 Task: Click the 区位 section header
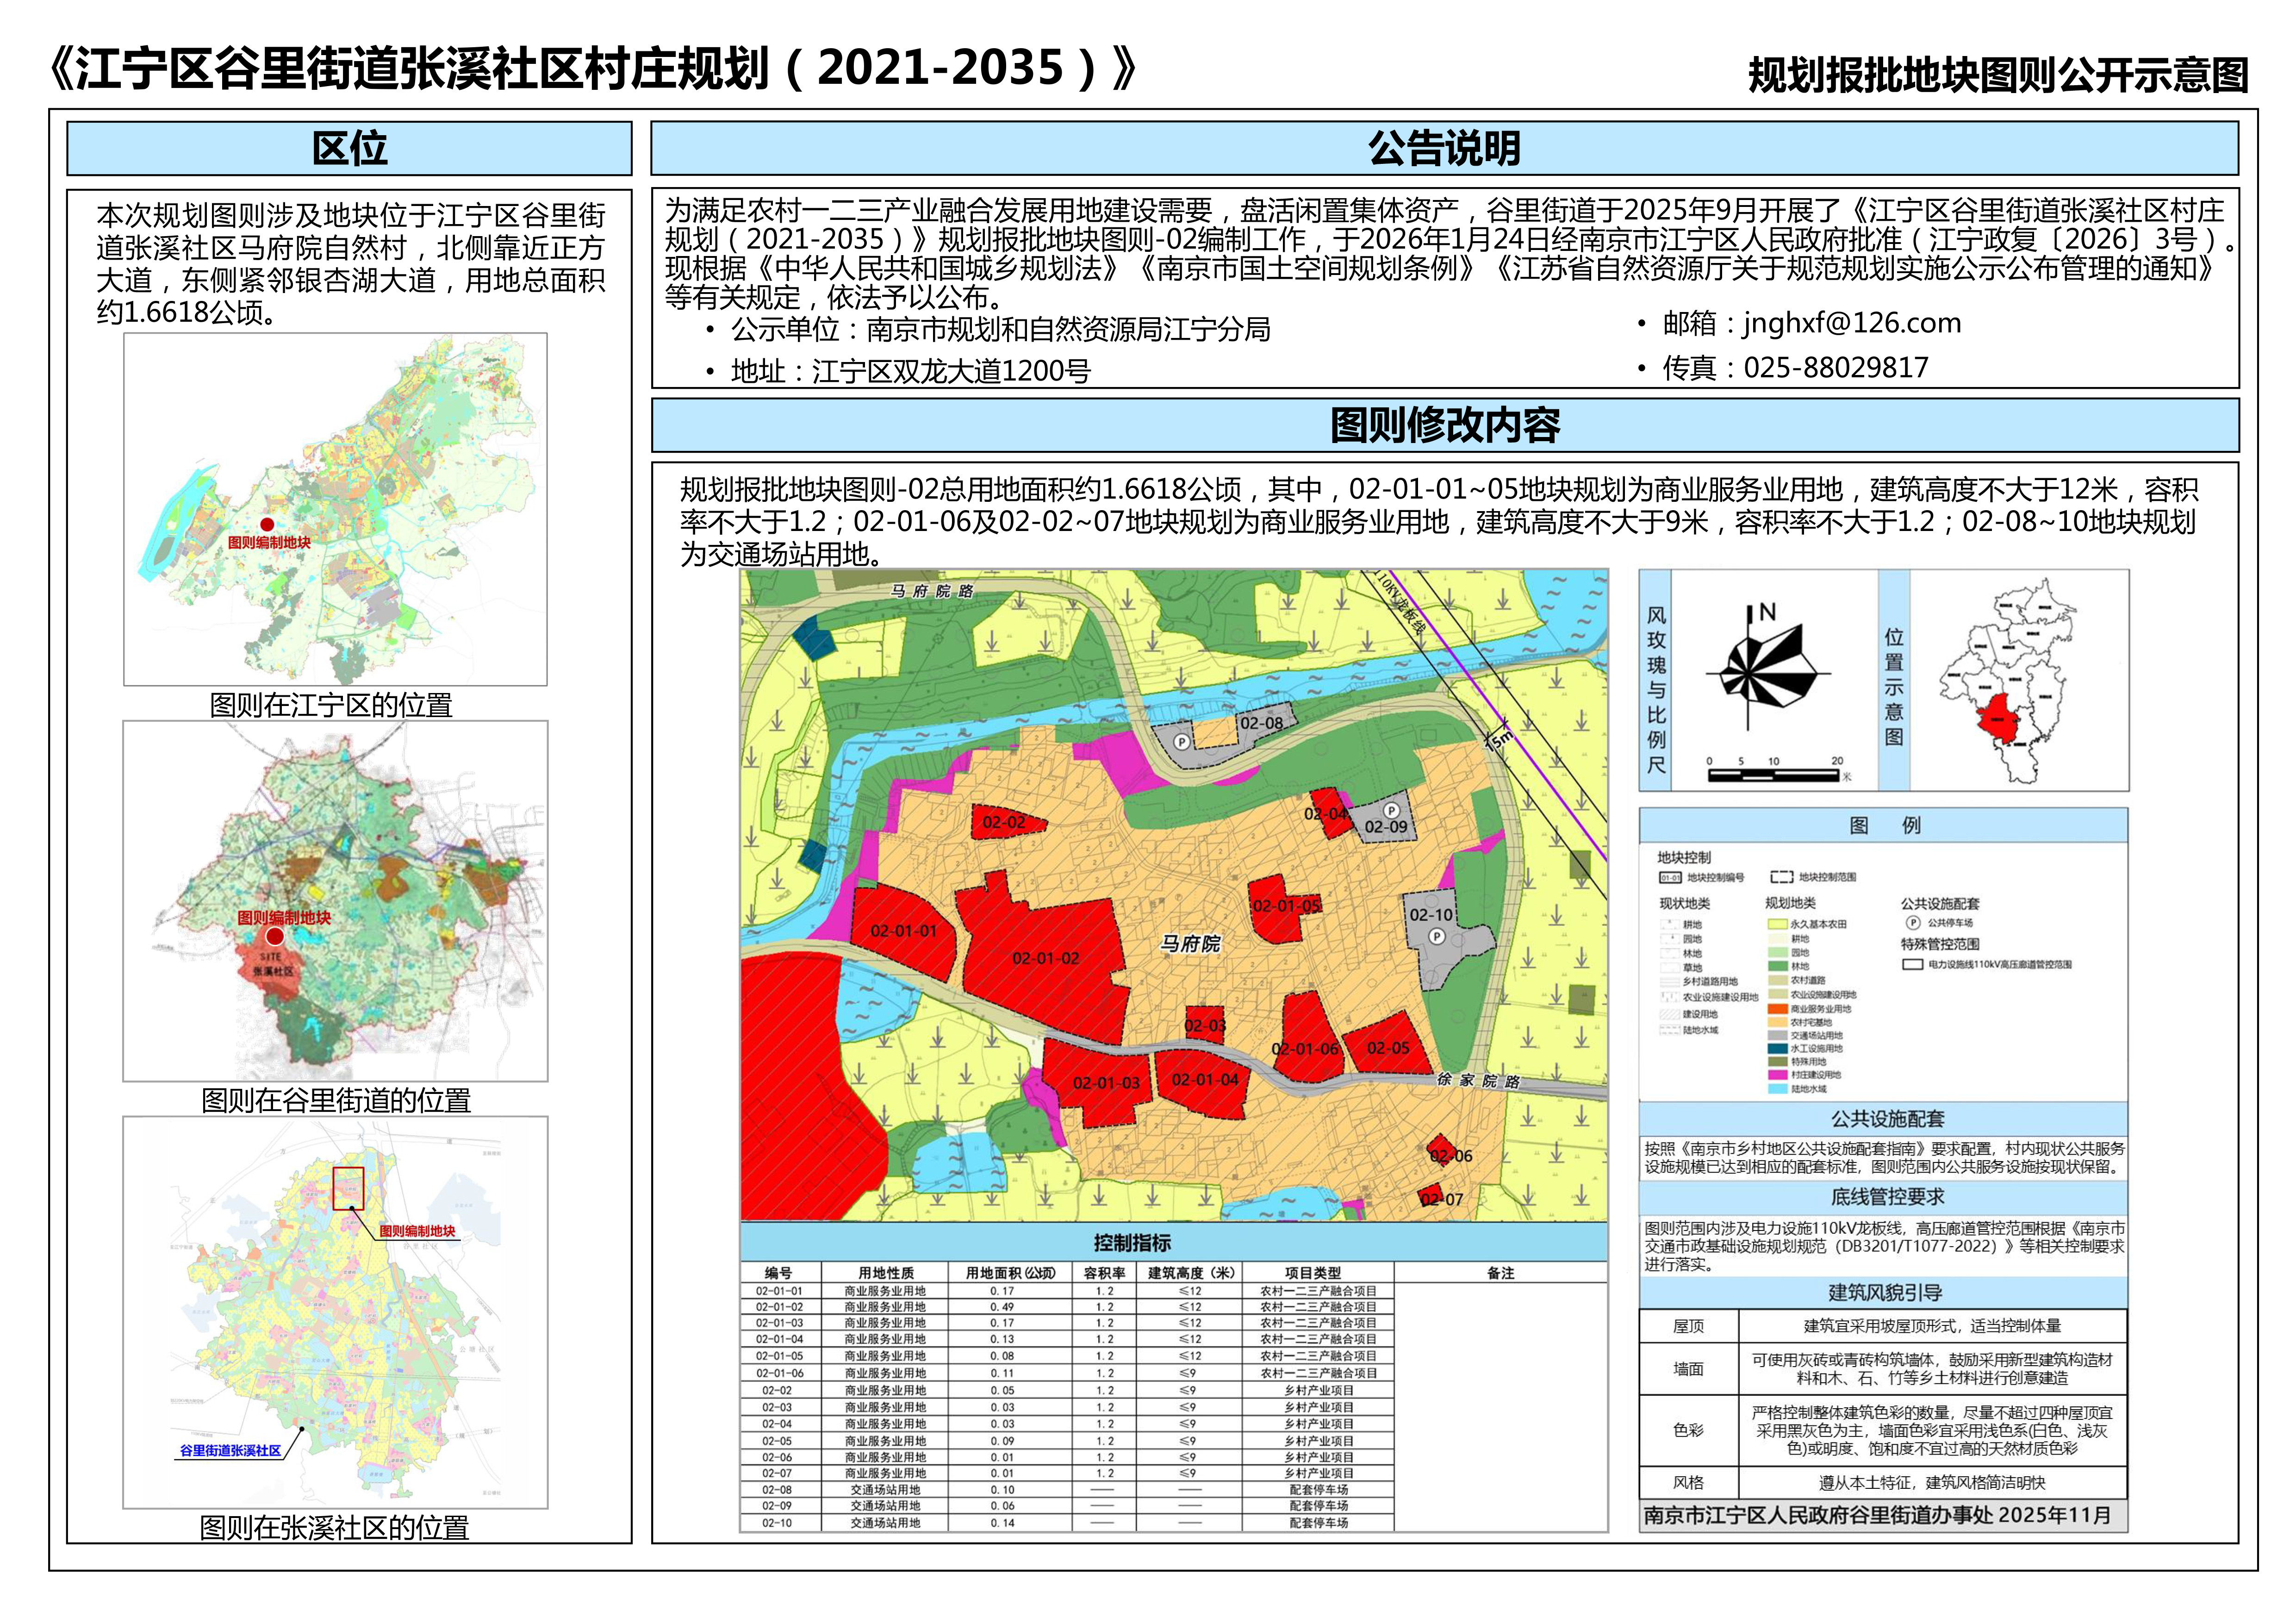(349, 149)
